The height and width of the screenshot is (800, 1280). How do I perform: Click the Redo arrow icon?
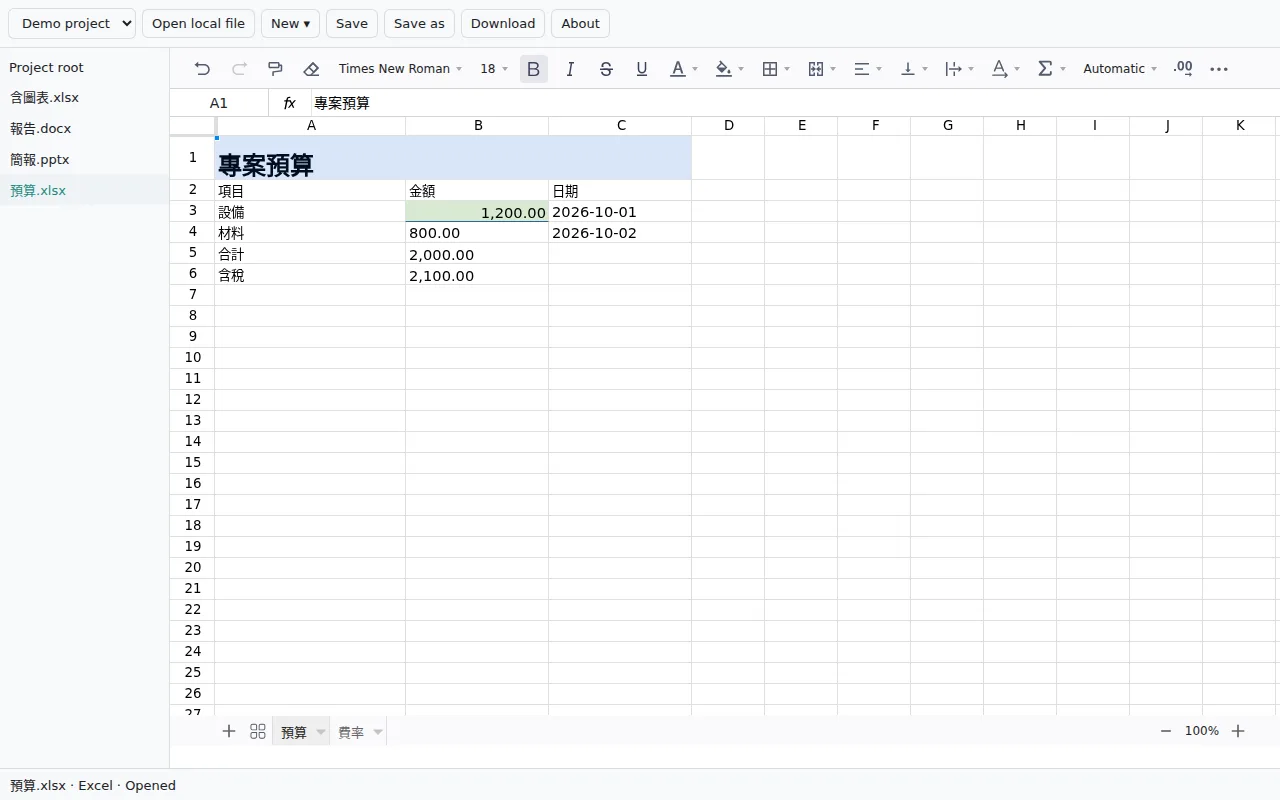(x=239, y=69)
